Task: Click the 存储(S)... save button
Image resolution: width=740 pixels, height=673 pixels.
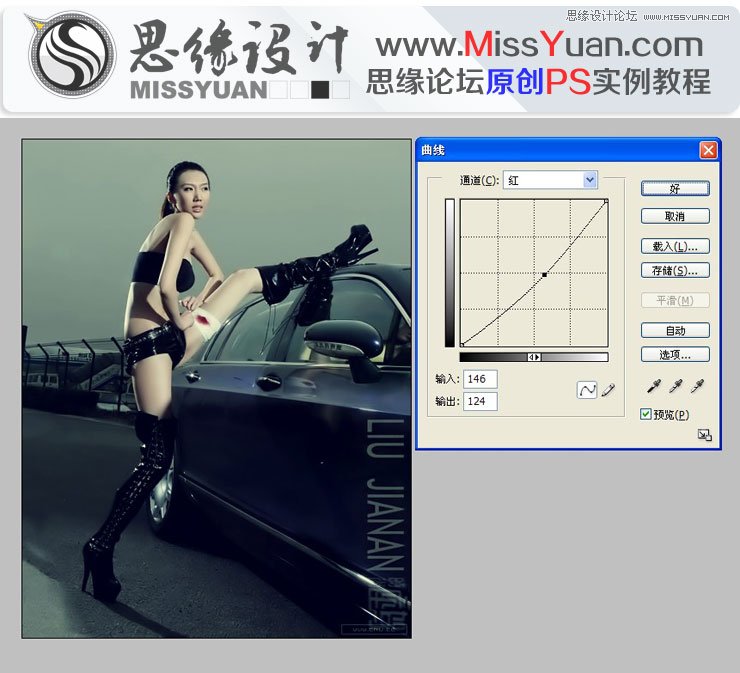Action: (675, 270)
